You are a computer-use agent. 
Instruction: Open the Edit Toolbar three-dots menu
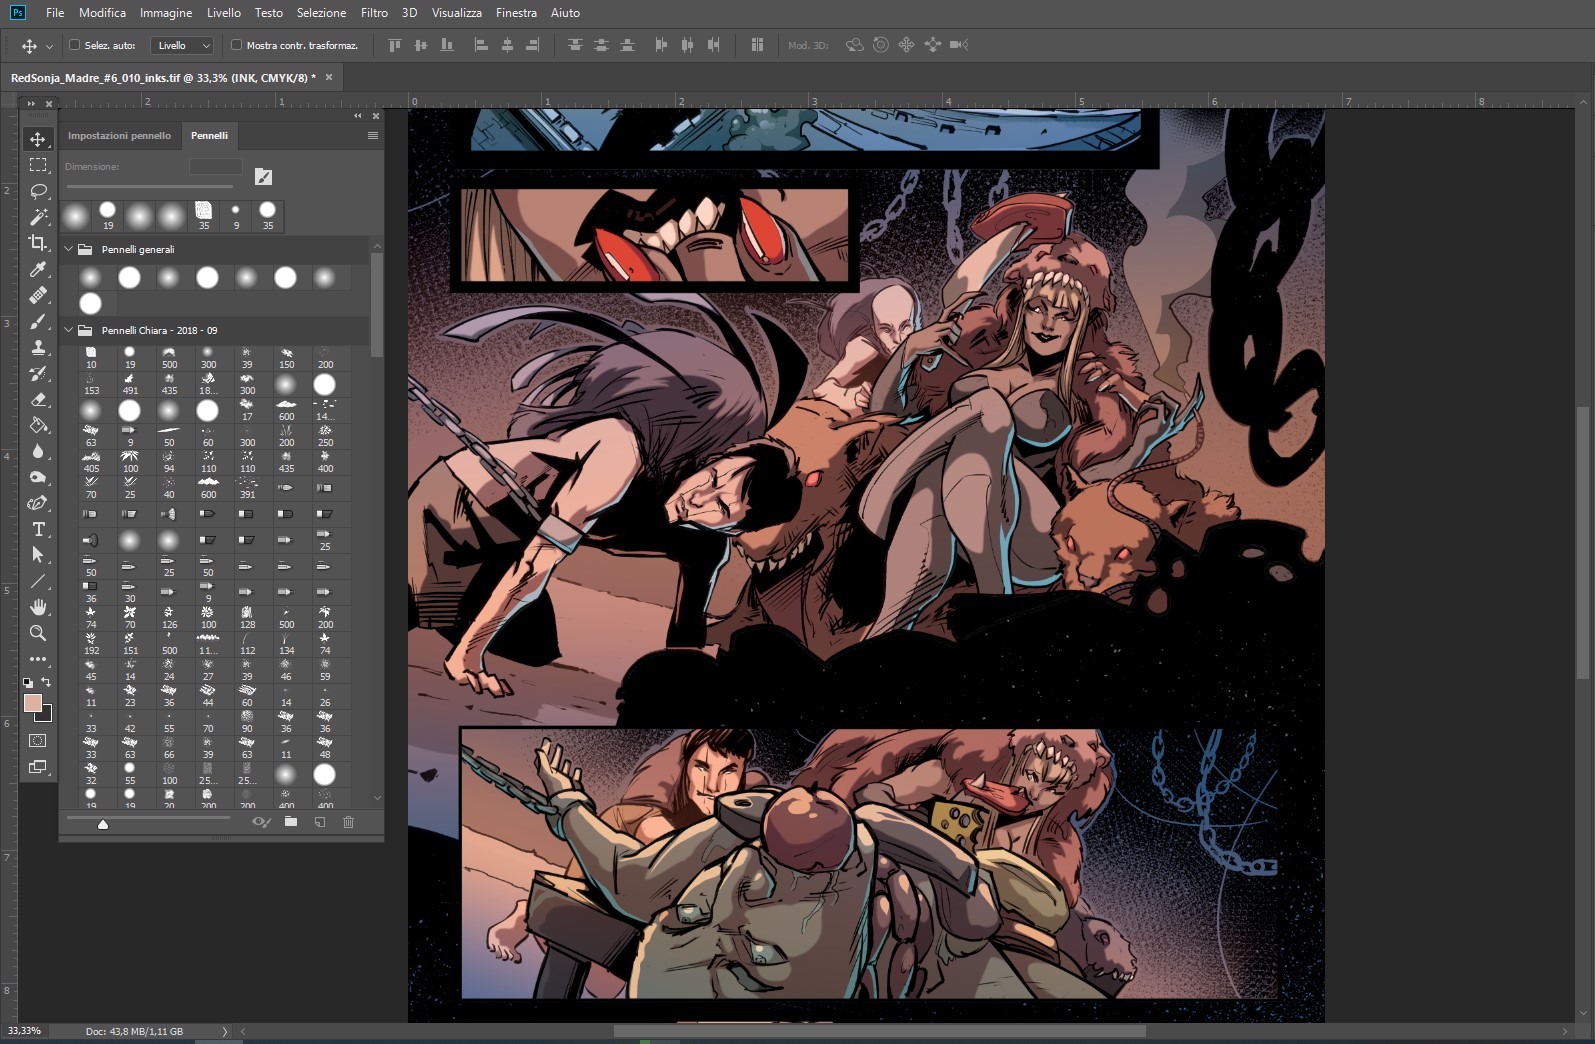(38, 659)
